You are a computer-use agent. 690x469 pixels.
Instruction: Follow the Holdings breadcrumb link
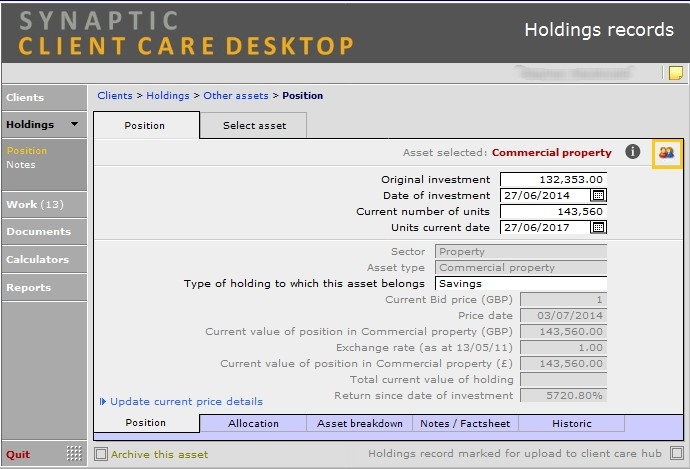[x=168, y=95]
